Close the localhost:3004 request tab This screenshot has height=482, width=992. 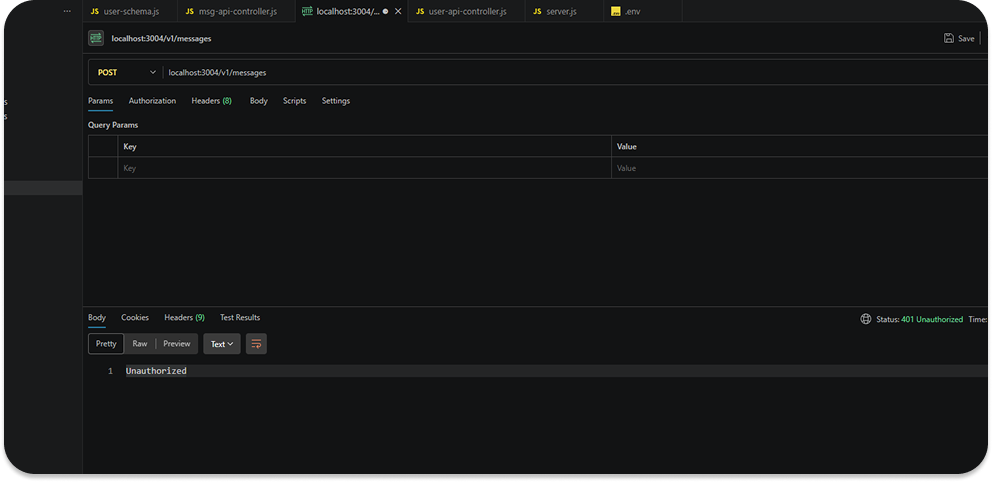coord(398,11)
